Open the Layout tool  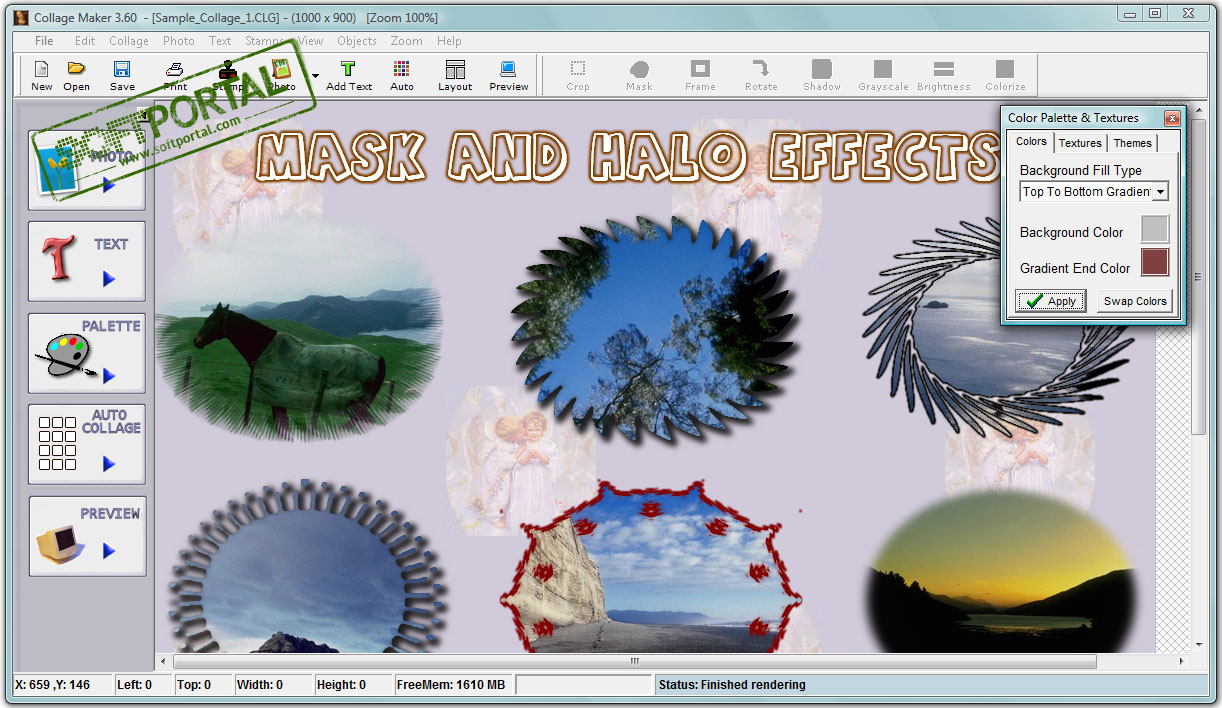pyautogui.click(x=455, y=75)
